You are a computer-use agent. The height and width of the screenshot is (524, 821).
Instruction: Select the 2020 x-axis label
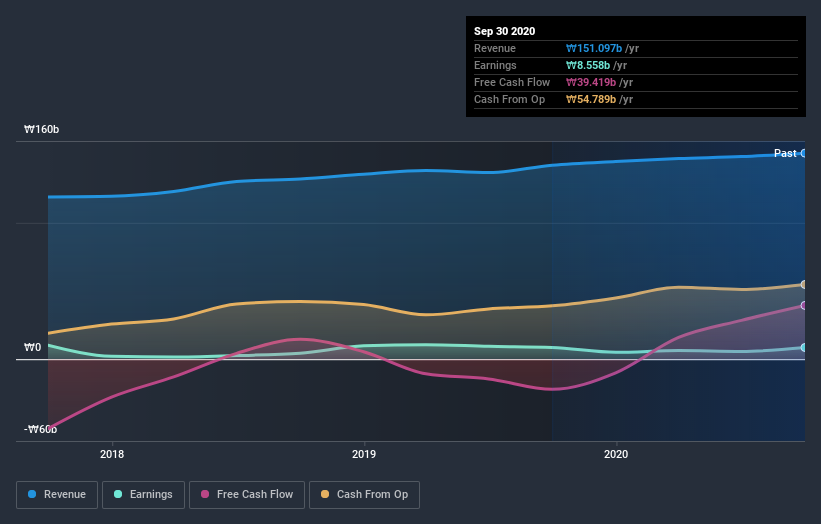pyautogui.click(x=616, y=454)
